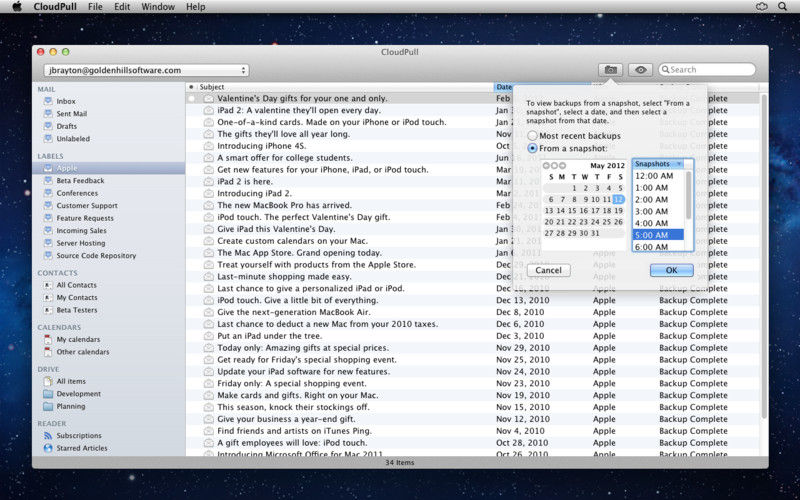The width and height of the screenshot is (800, 500).
Task: Select the 1:00 AM snapshot
Action: coord(658,188)
